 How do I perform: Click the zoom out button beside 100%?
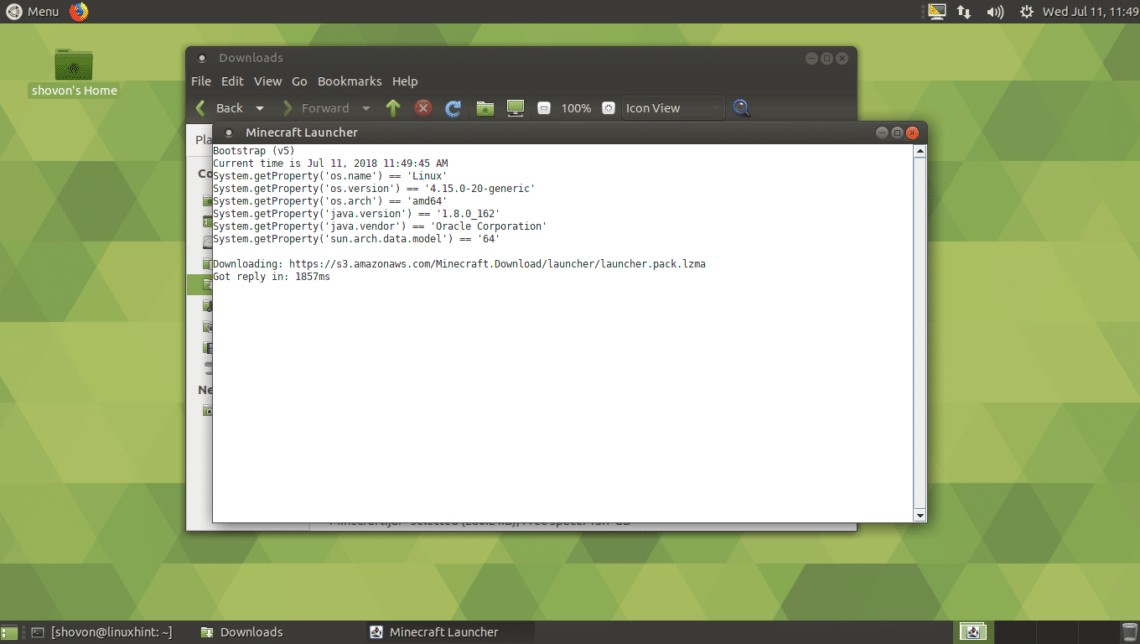(x=544, y=108)
